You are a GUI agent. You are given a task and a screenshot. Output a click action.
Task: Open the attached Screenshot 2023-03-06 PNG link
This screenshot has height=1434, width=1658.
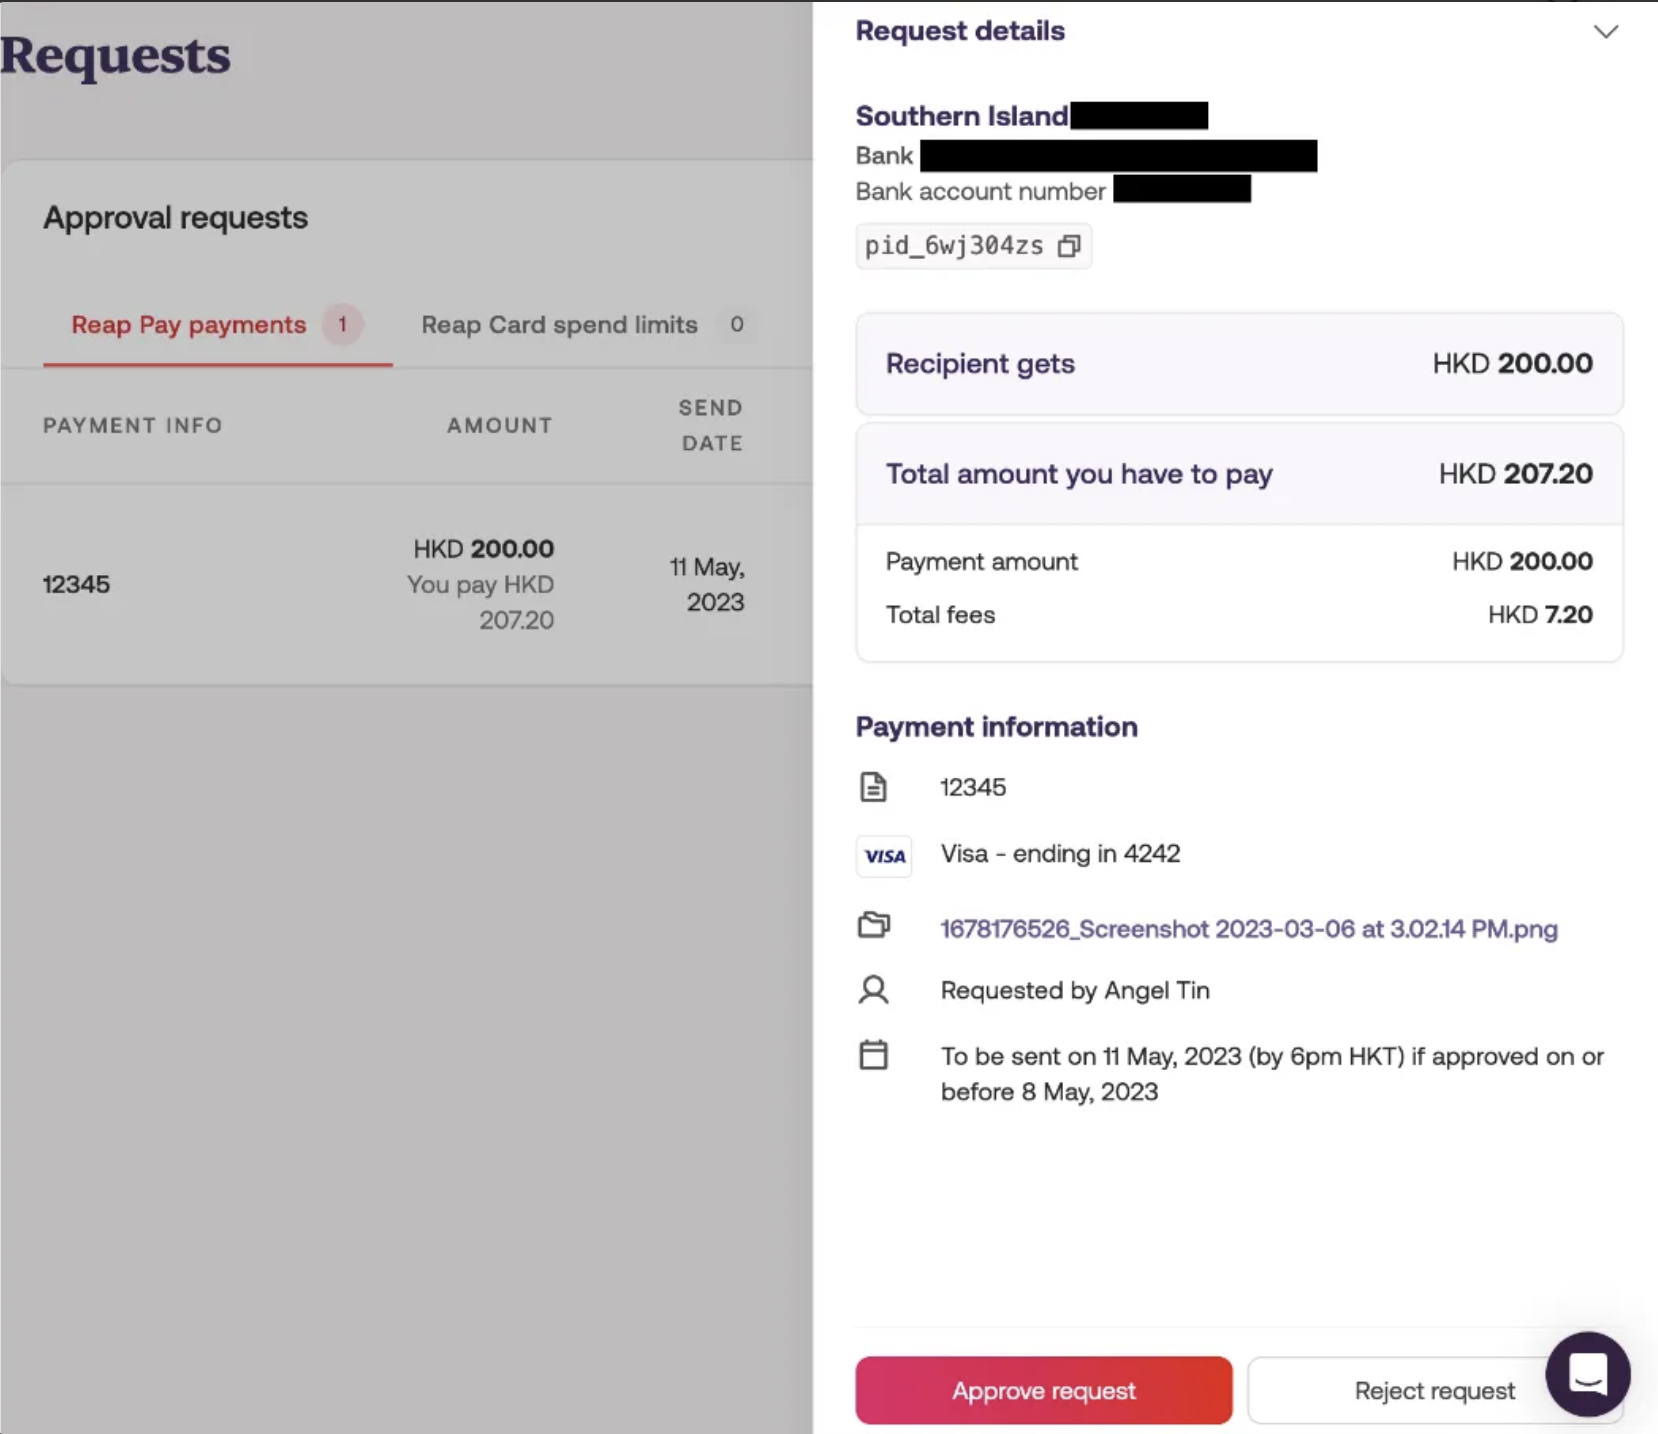[x=1248, y=929]
